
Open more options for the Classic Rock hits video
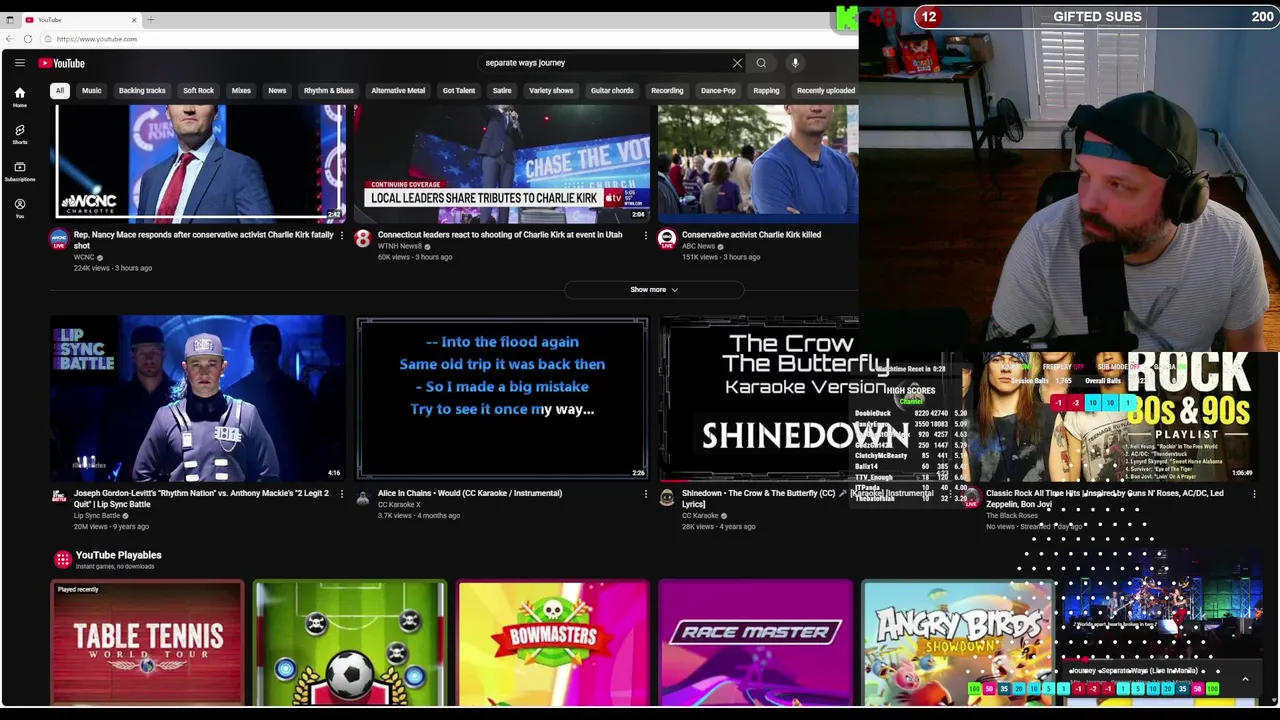(1254, 494)
